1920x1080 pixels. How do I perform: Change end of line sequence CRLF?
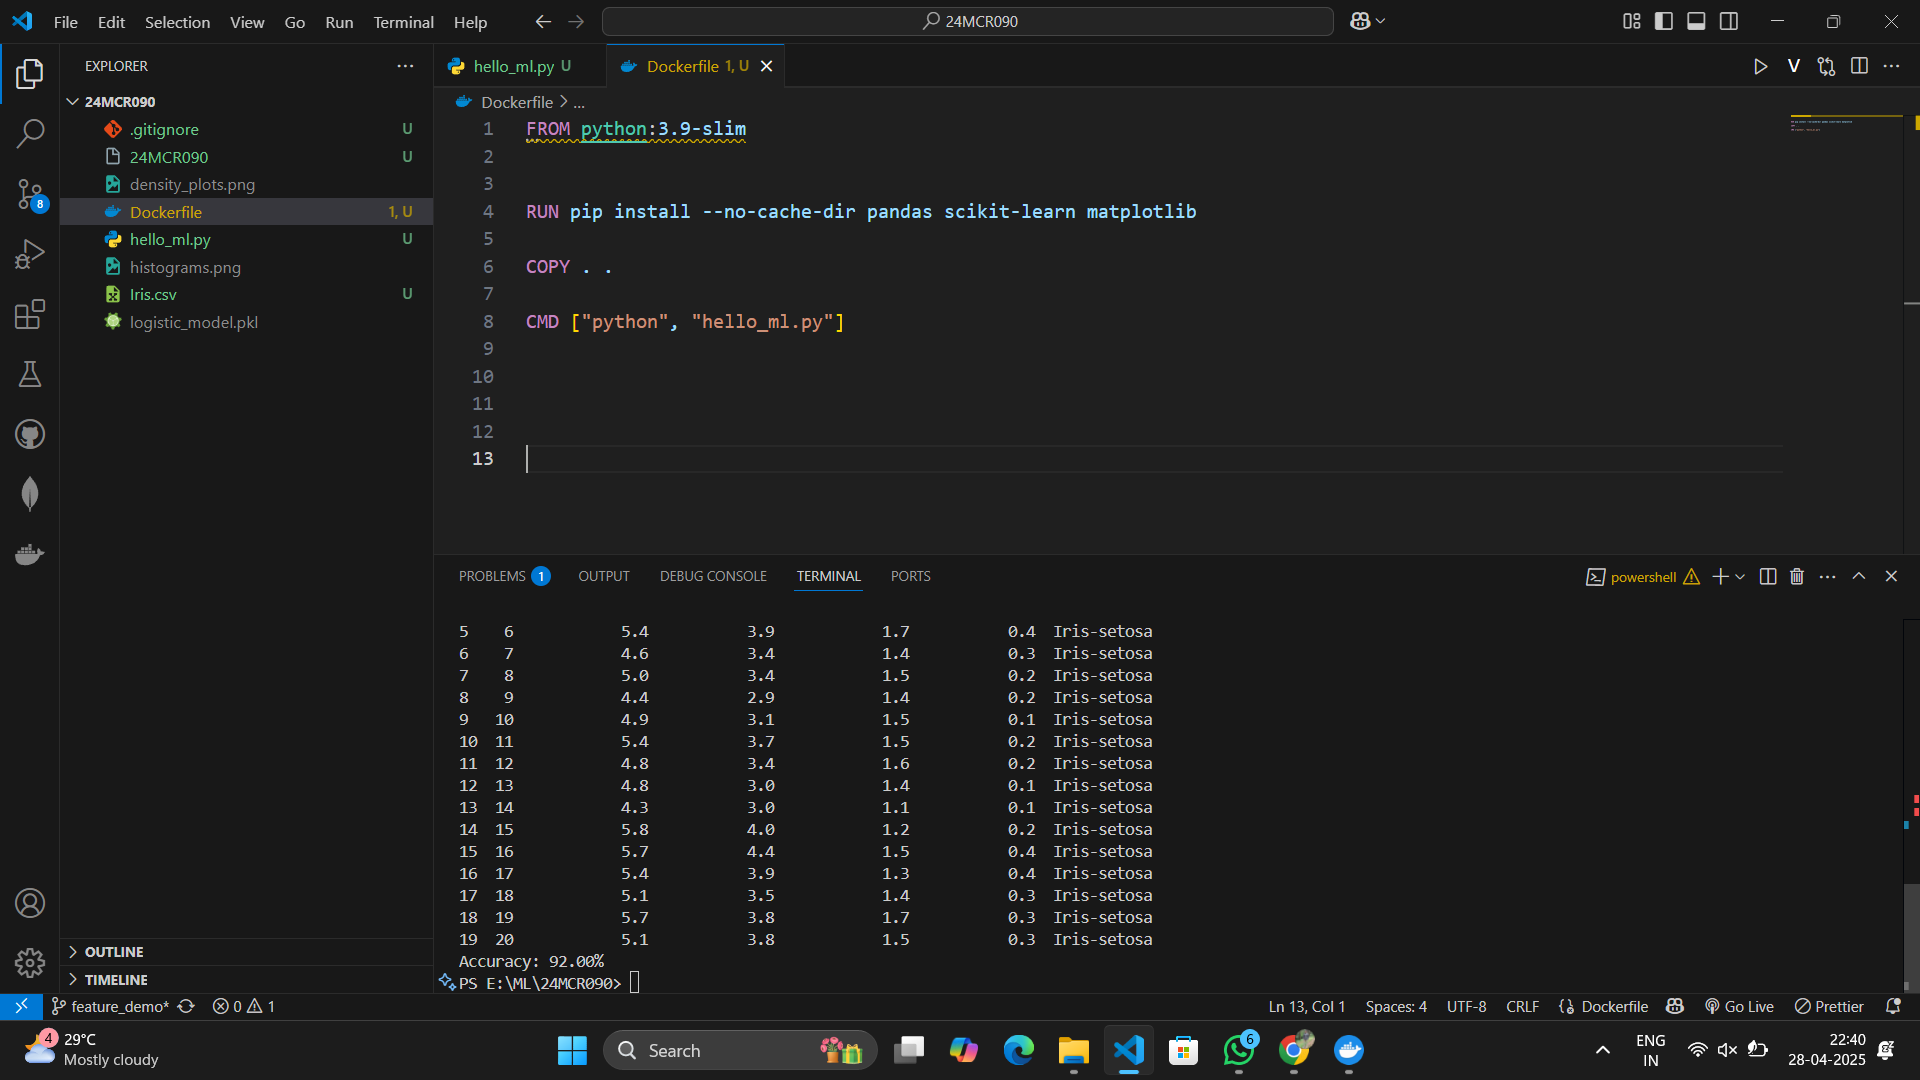1522,1006
